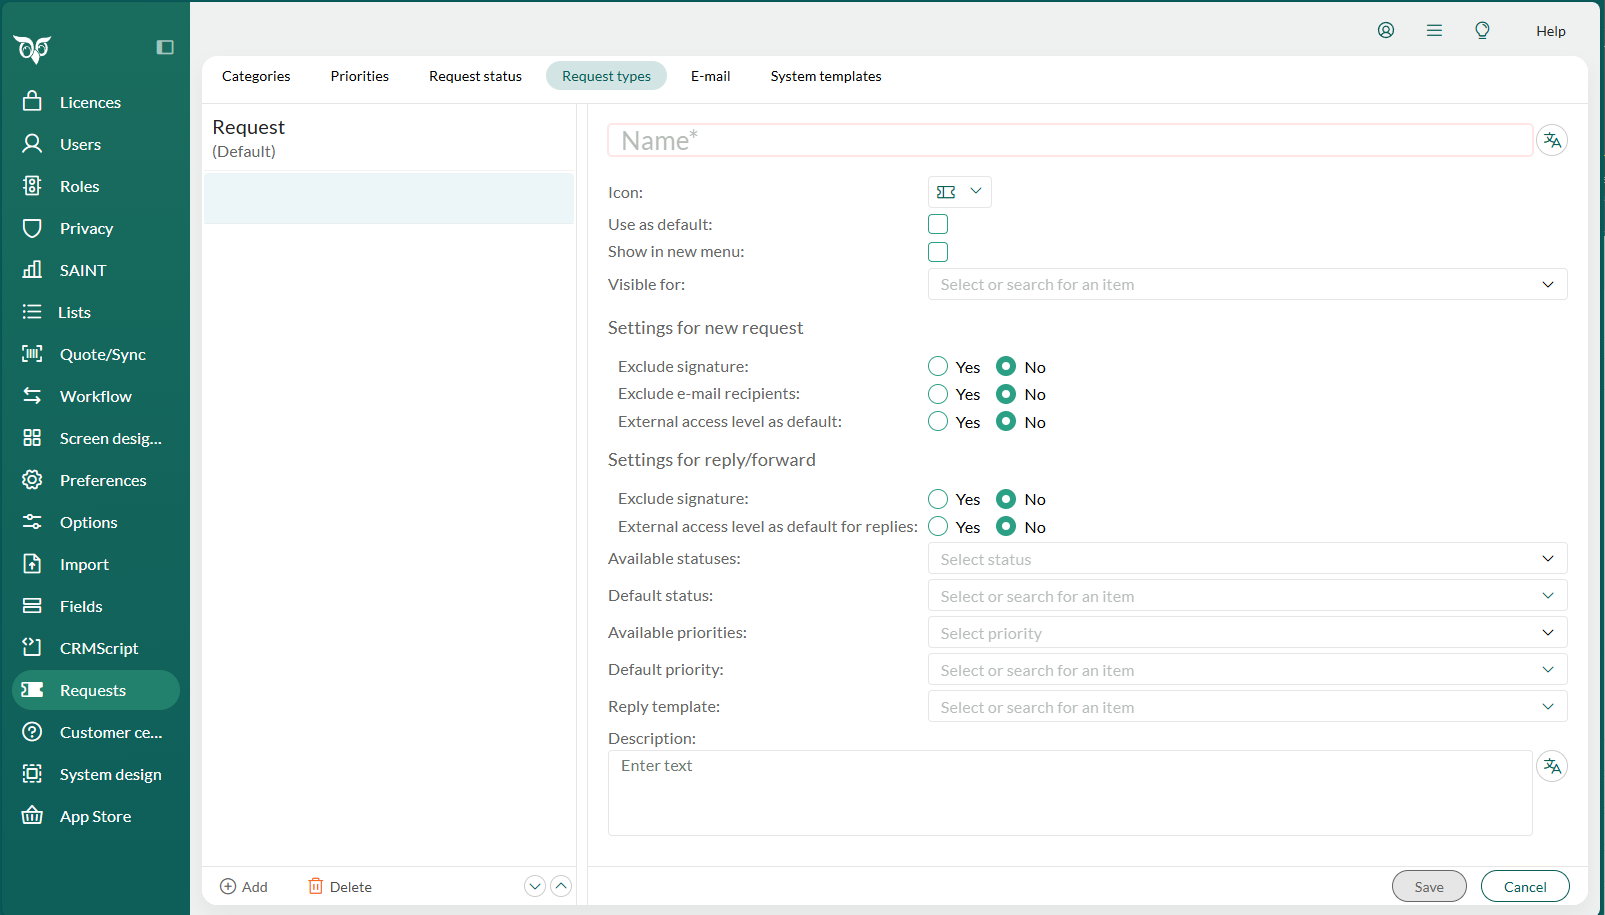The height and width of the screenshot is (915, 1605).
Task: Open Fields via the stacked bars icon
Action: pyautogui.click(x=32, y=606)
